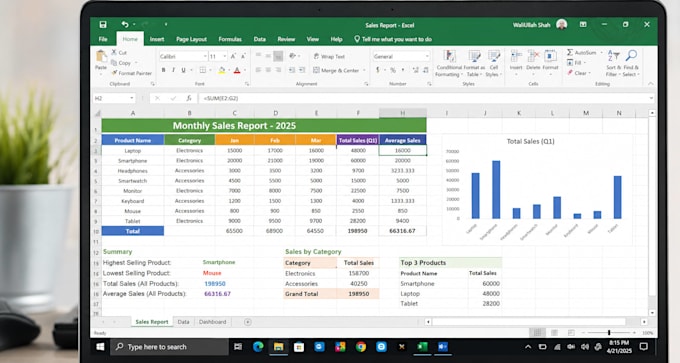
Task: Open the Dashboard sheet tab
Action: pyautogui.click(x=212, y=322)
